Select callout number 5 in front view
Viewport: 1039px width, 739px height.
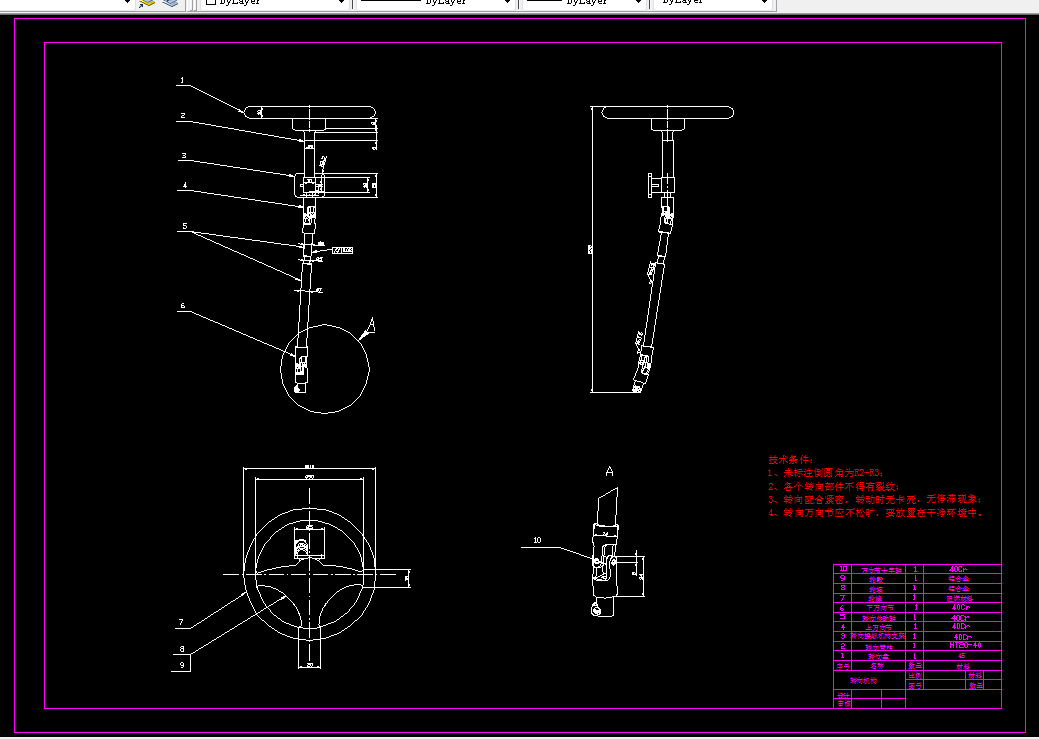coord(185,226)
